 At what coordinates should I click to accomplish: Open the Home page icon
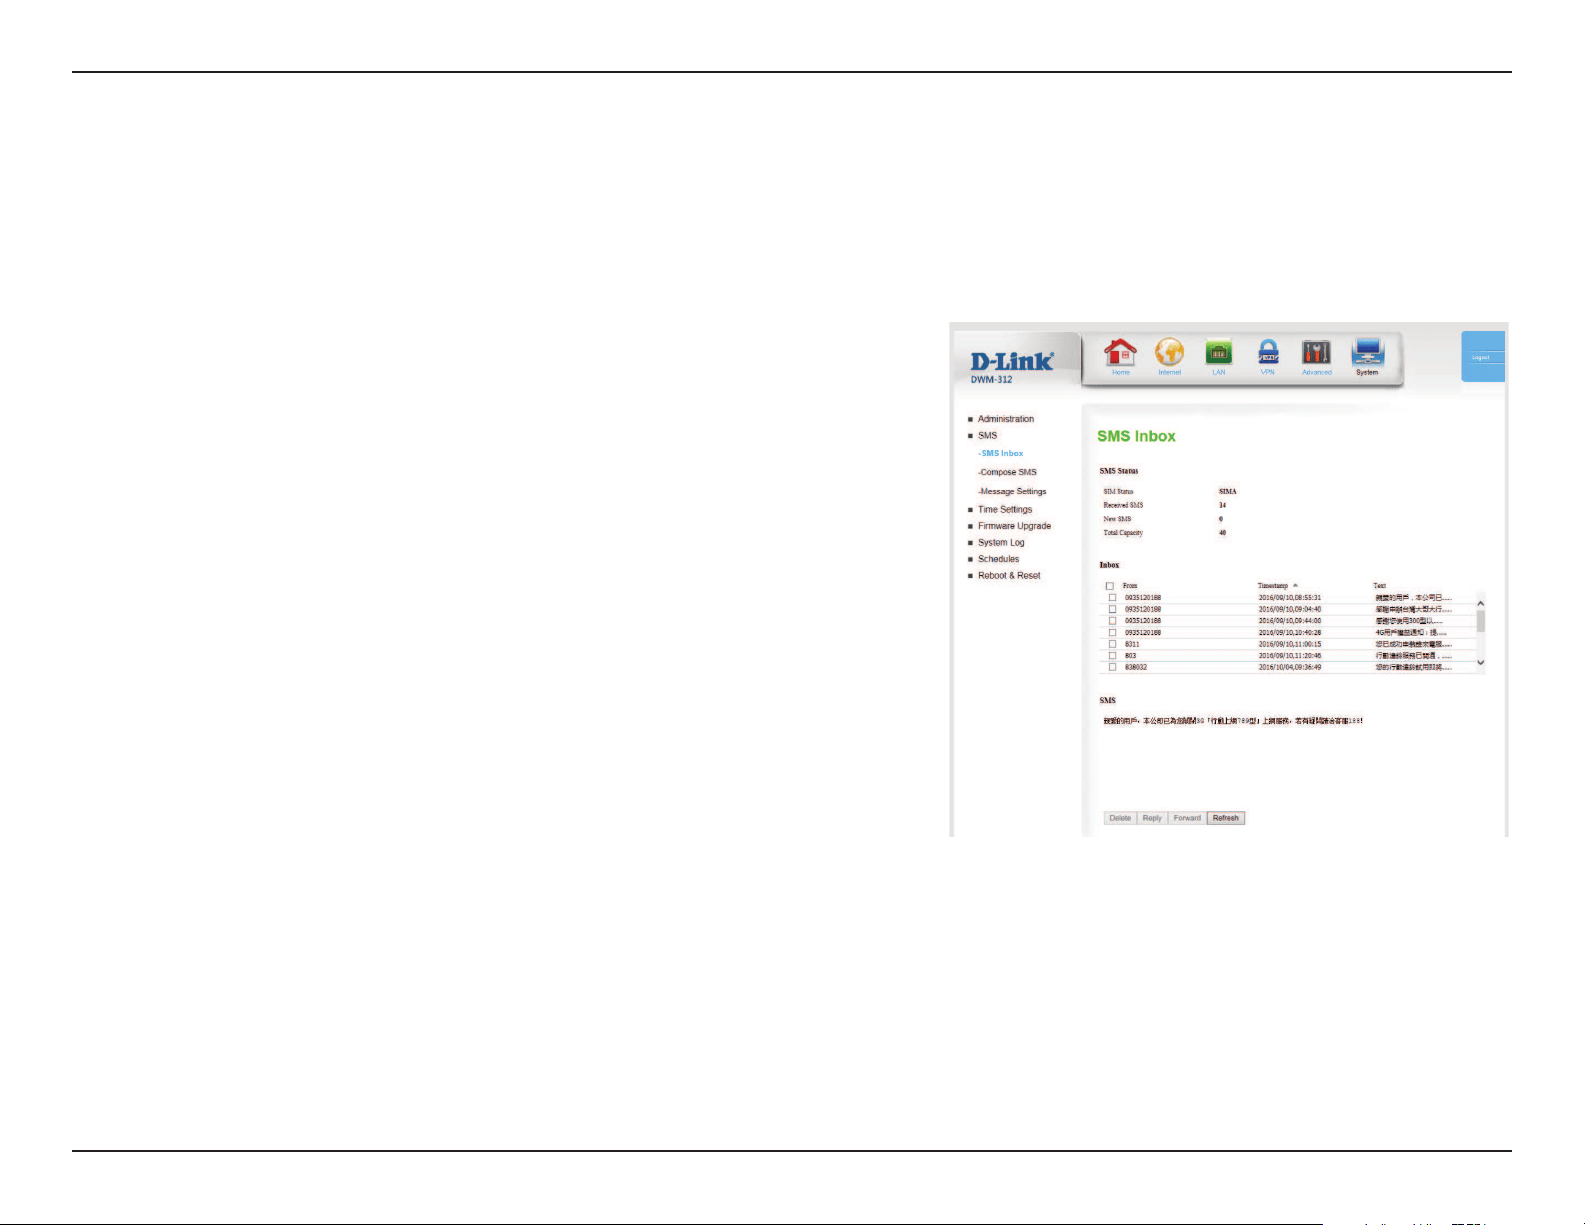(x=1120, y=357)
